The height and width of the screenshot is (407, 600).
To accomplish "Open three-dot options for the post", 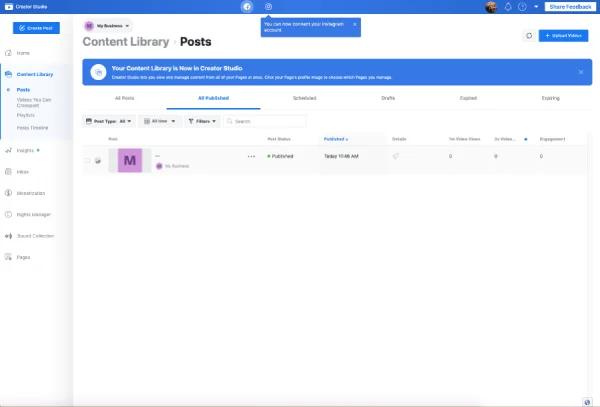I will pyautogui.click(x=251, y=157).
